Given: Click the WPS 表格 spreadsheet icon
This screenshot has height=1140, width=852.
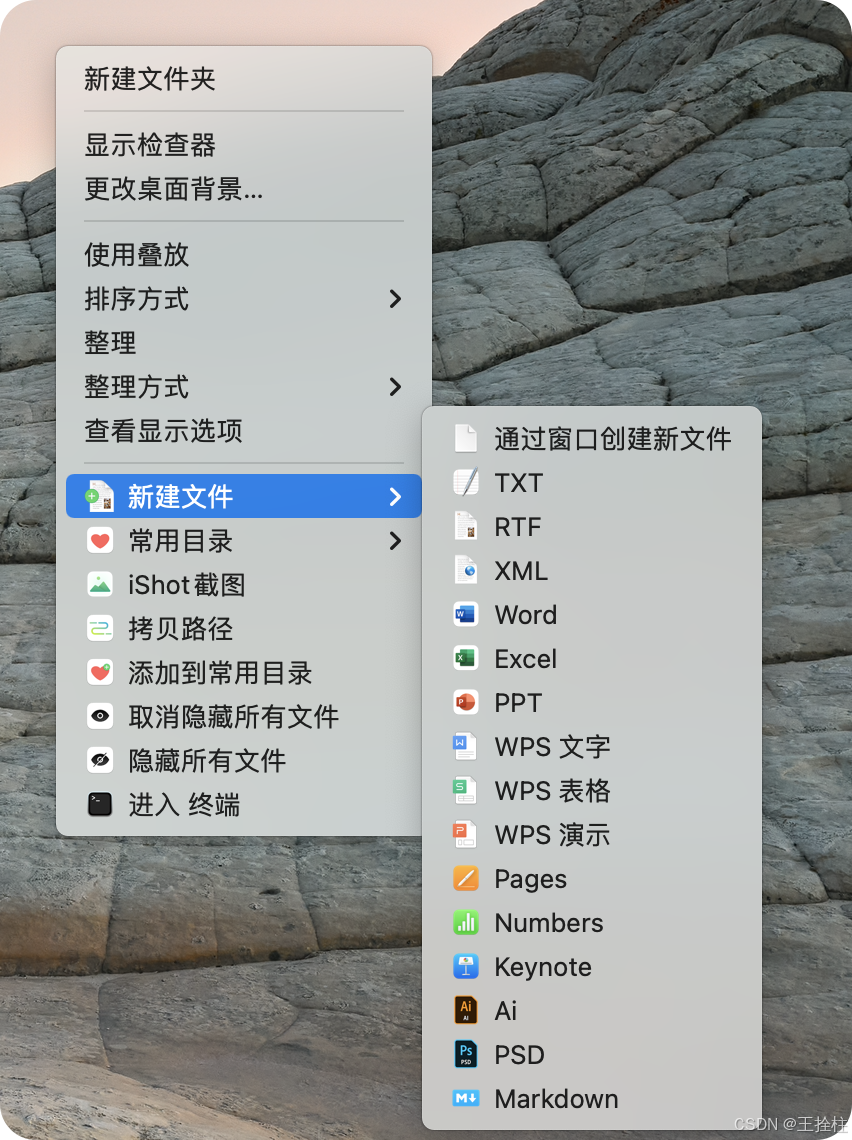Looking at the screenshot, I should 465,790.
